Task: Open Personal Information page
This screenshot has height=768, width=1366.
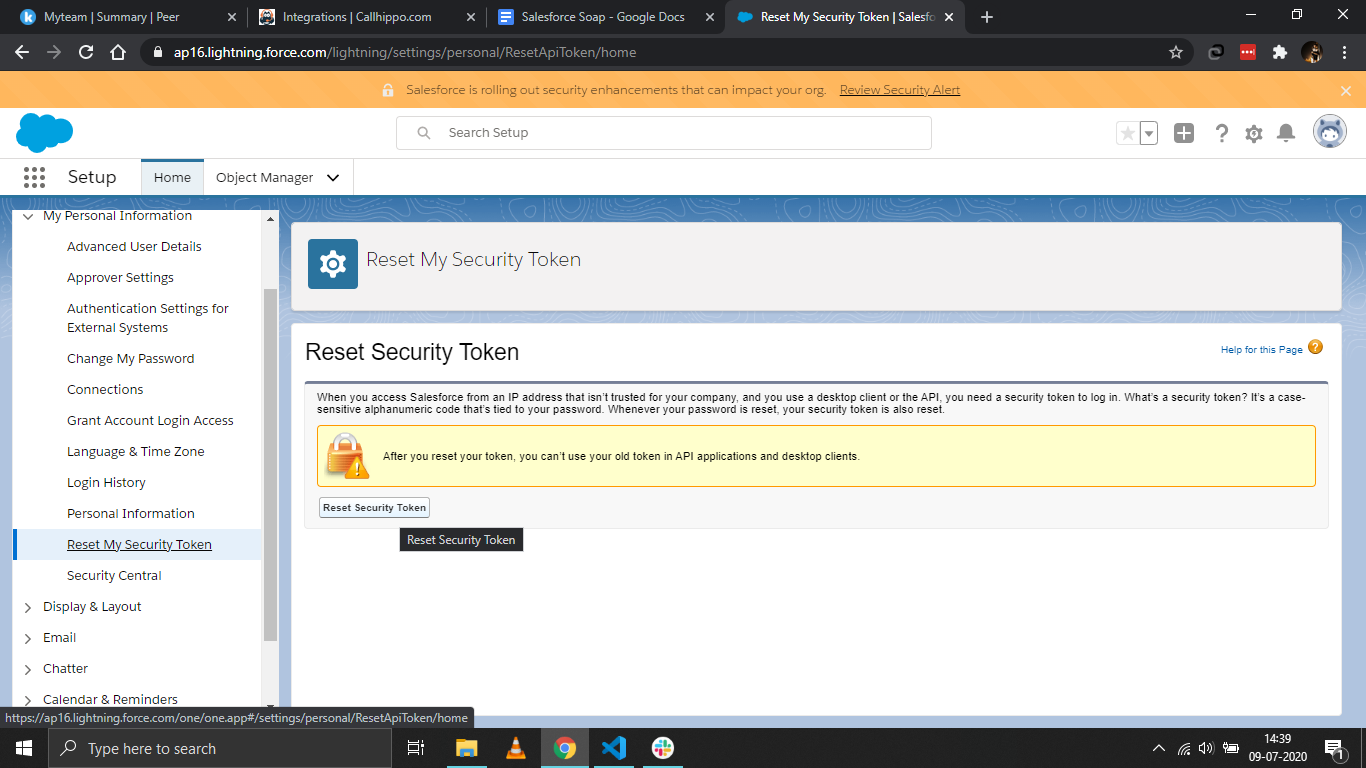Action: pyautogui.click(x=130, y=513)
